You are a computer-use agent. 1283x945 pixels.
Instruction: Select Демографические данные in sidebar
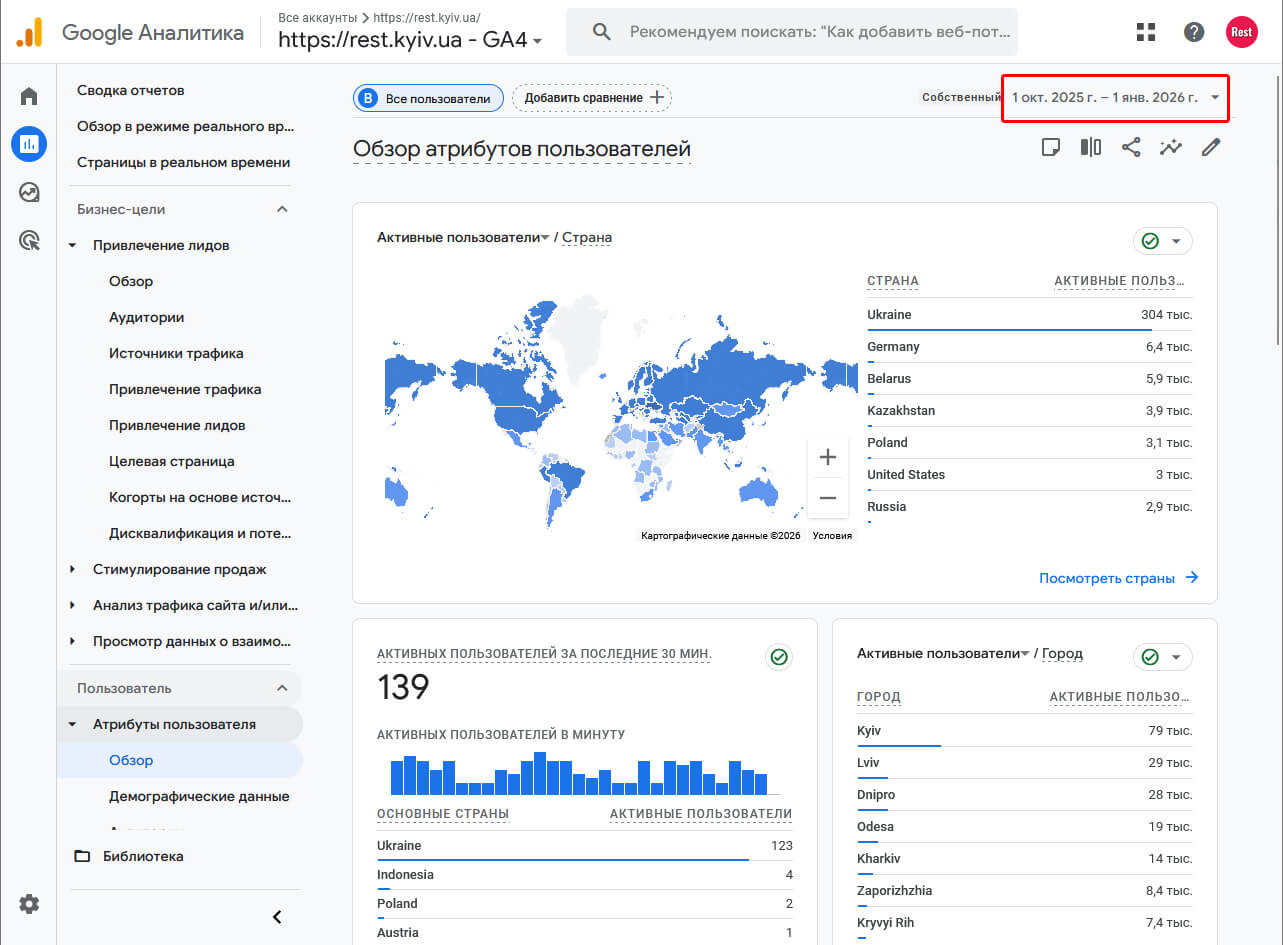[x=199, y=796]
